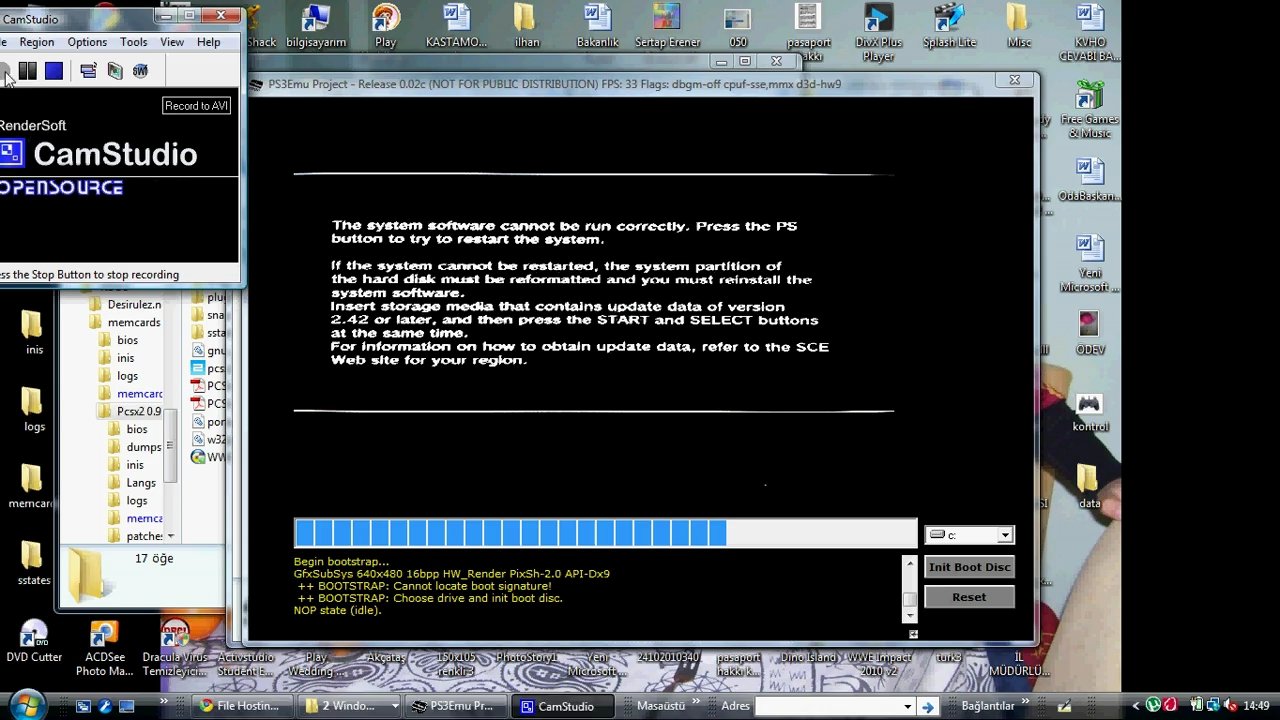Select memcards folder in Explorer tree
The width and height of the screenshot is (1280, 720).
point(125,322)
